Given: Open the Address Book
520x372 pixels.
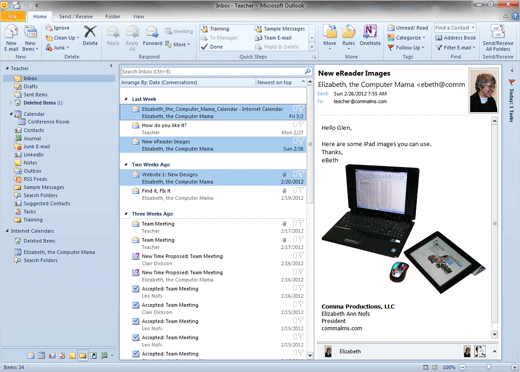Looking at the screenshot, I should [456, 38].
